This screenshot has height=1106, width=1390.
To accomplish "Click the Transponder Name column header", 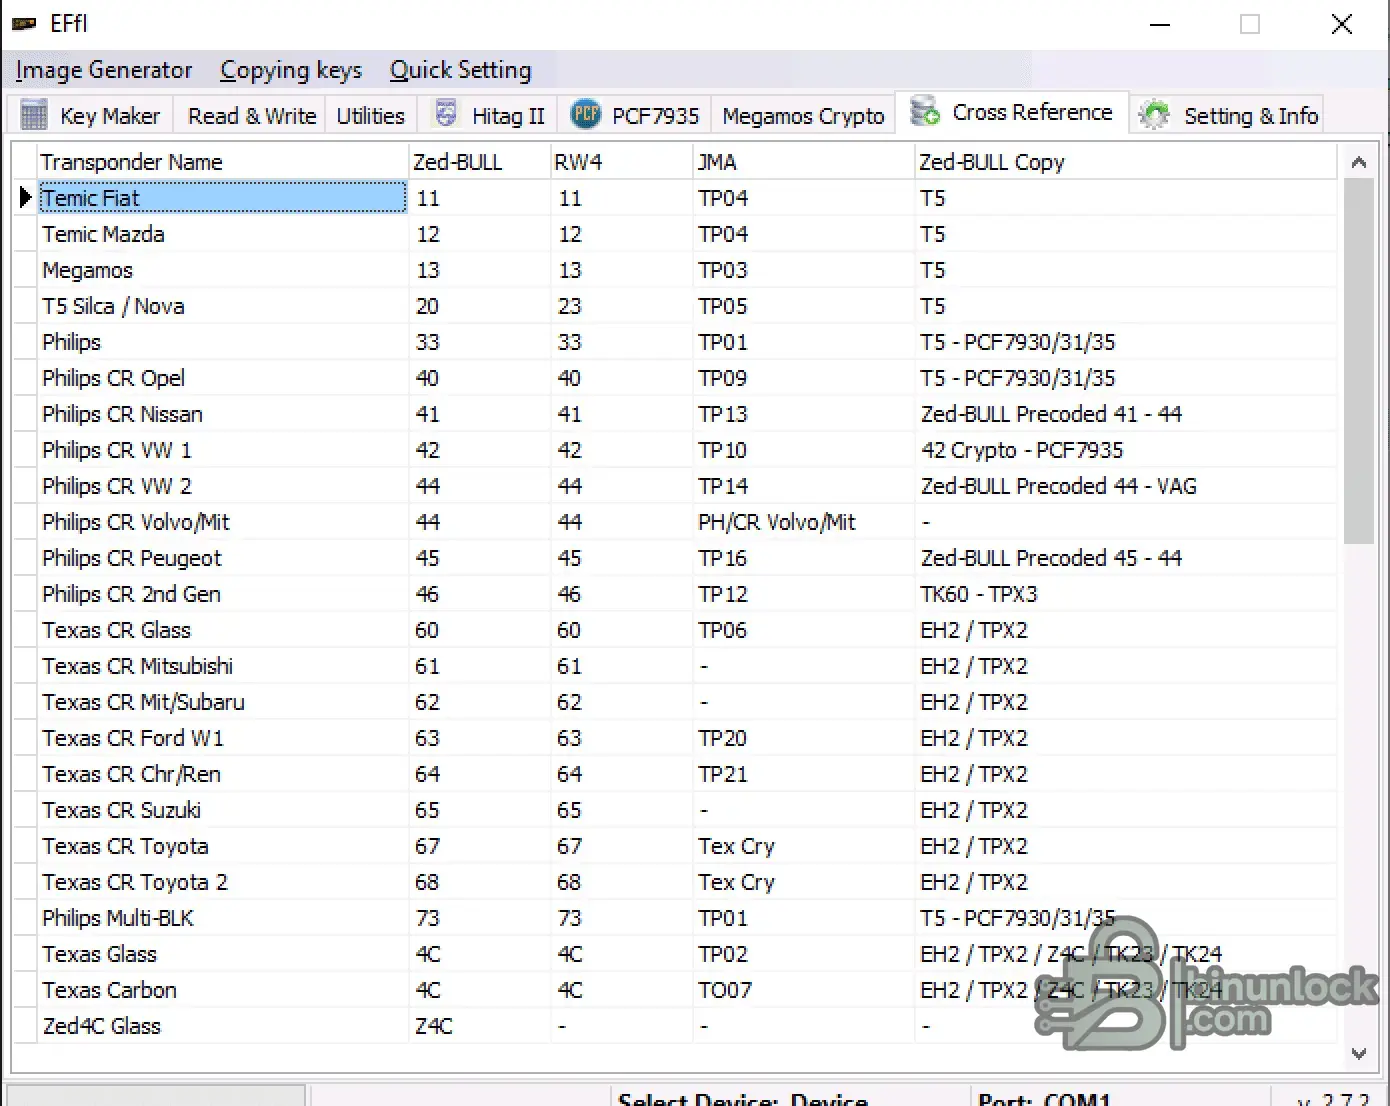I will point(223,162).
